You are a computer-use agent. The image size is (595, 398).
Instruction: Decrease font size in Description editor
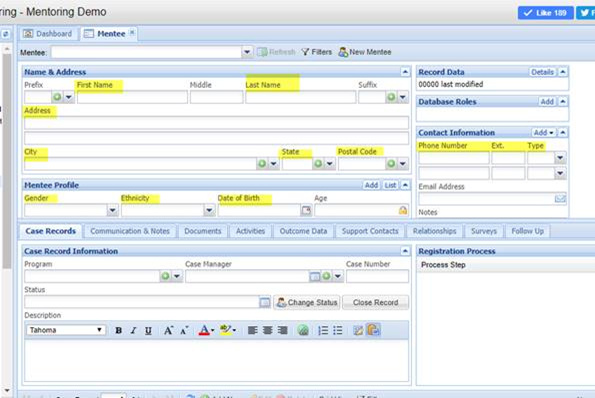[x=184, y=330]
